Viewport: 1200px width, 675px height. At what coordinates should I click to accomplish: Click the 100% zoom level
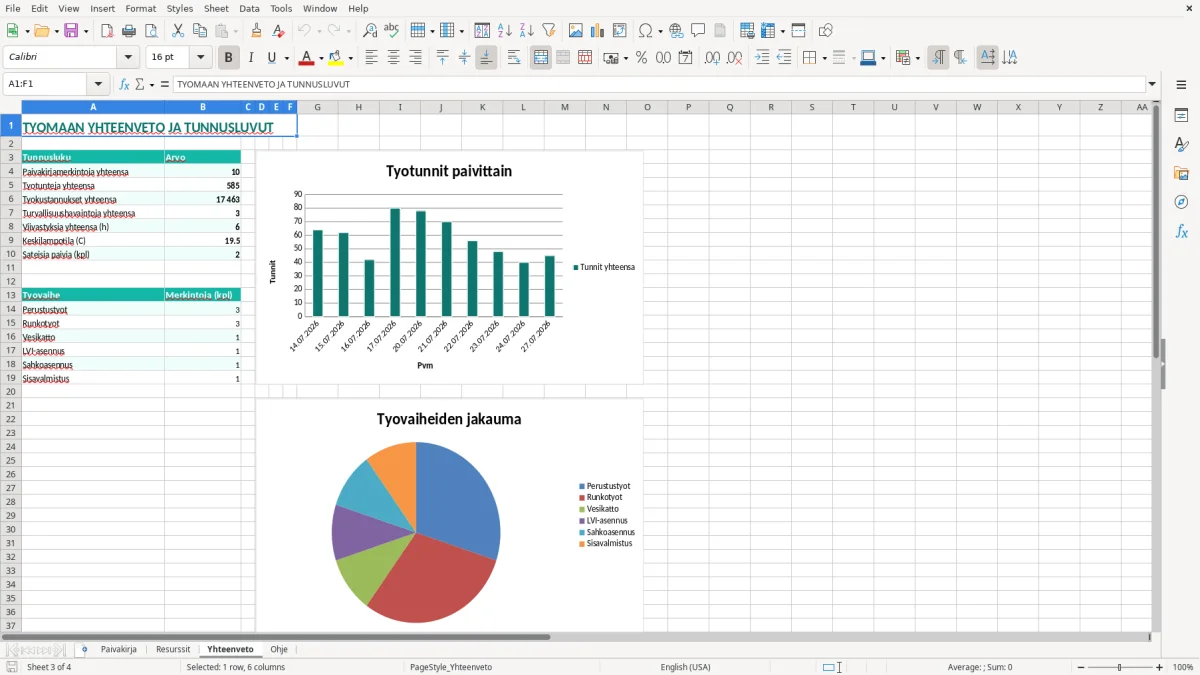click(1183, 667)
